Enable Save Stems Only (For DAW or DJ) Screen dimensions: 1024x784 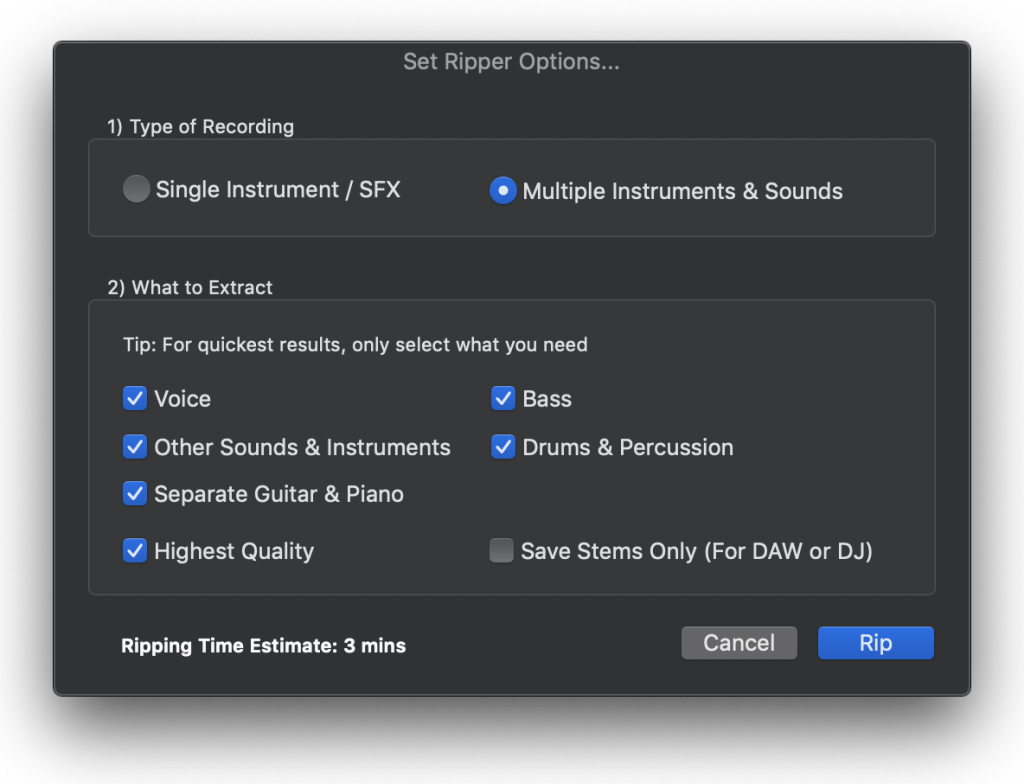pos(501,550)
